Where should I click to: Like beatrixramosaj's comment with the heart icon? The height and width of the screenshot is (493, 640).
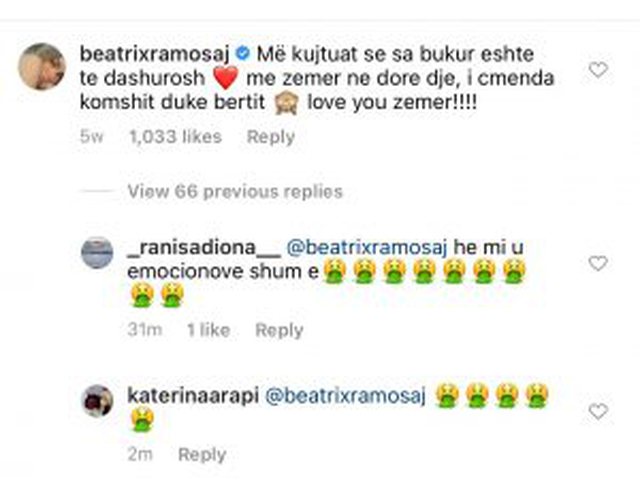tap(598, 70)
